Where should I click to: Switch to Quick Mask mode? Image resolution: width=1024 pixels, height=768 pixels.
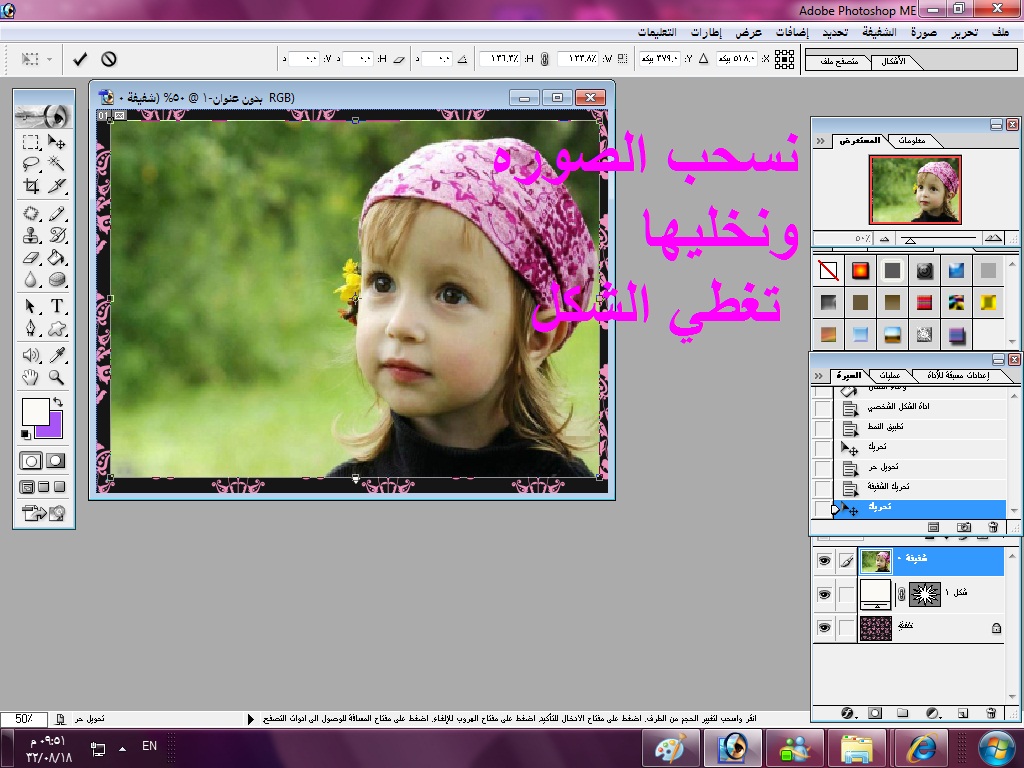point(56,461)
